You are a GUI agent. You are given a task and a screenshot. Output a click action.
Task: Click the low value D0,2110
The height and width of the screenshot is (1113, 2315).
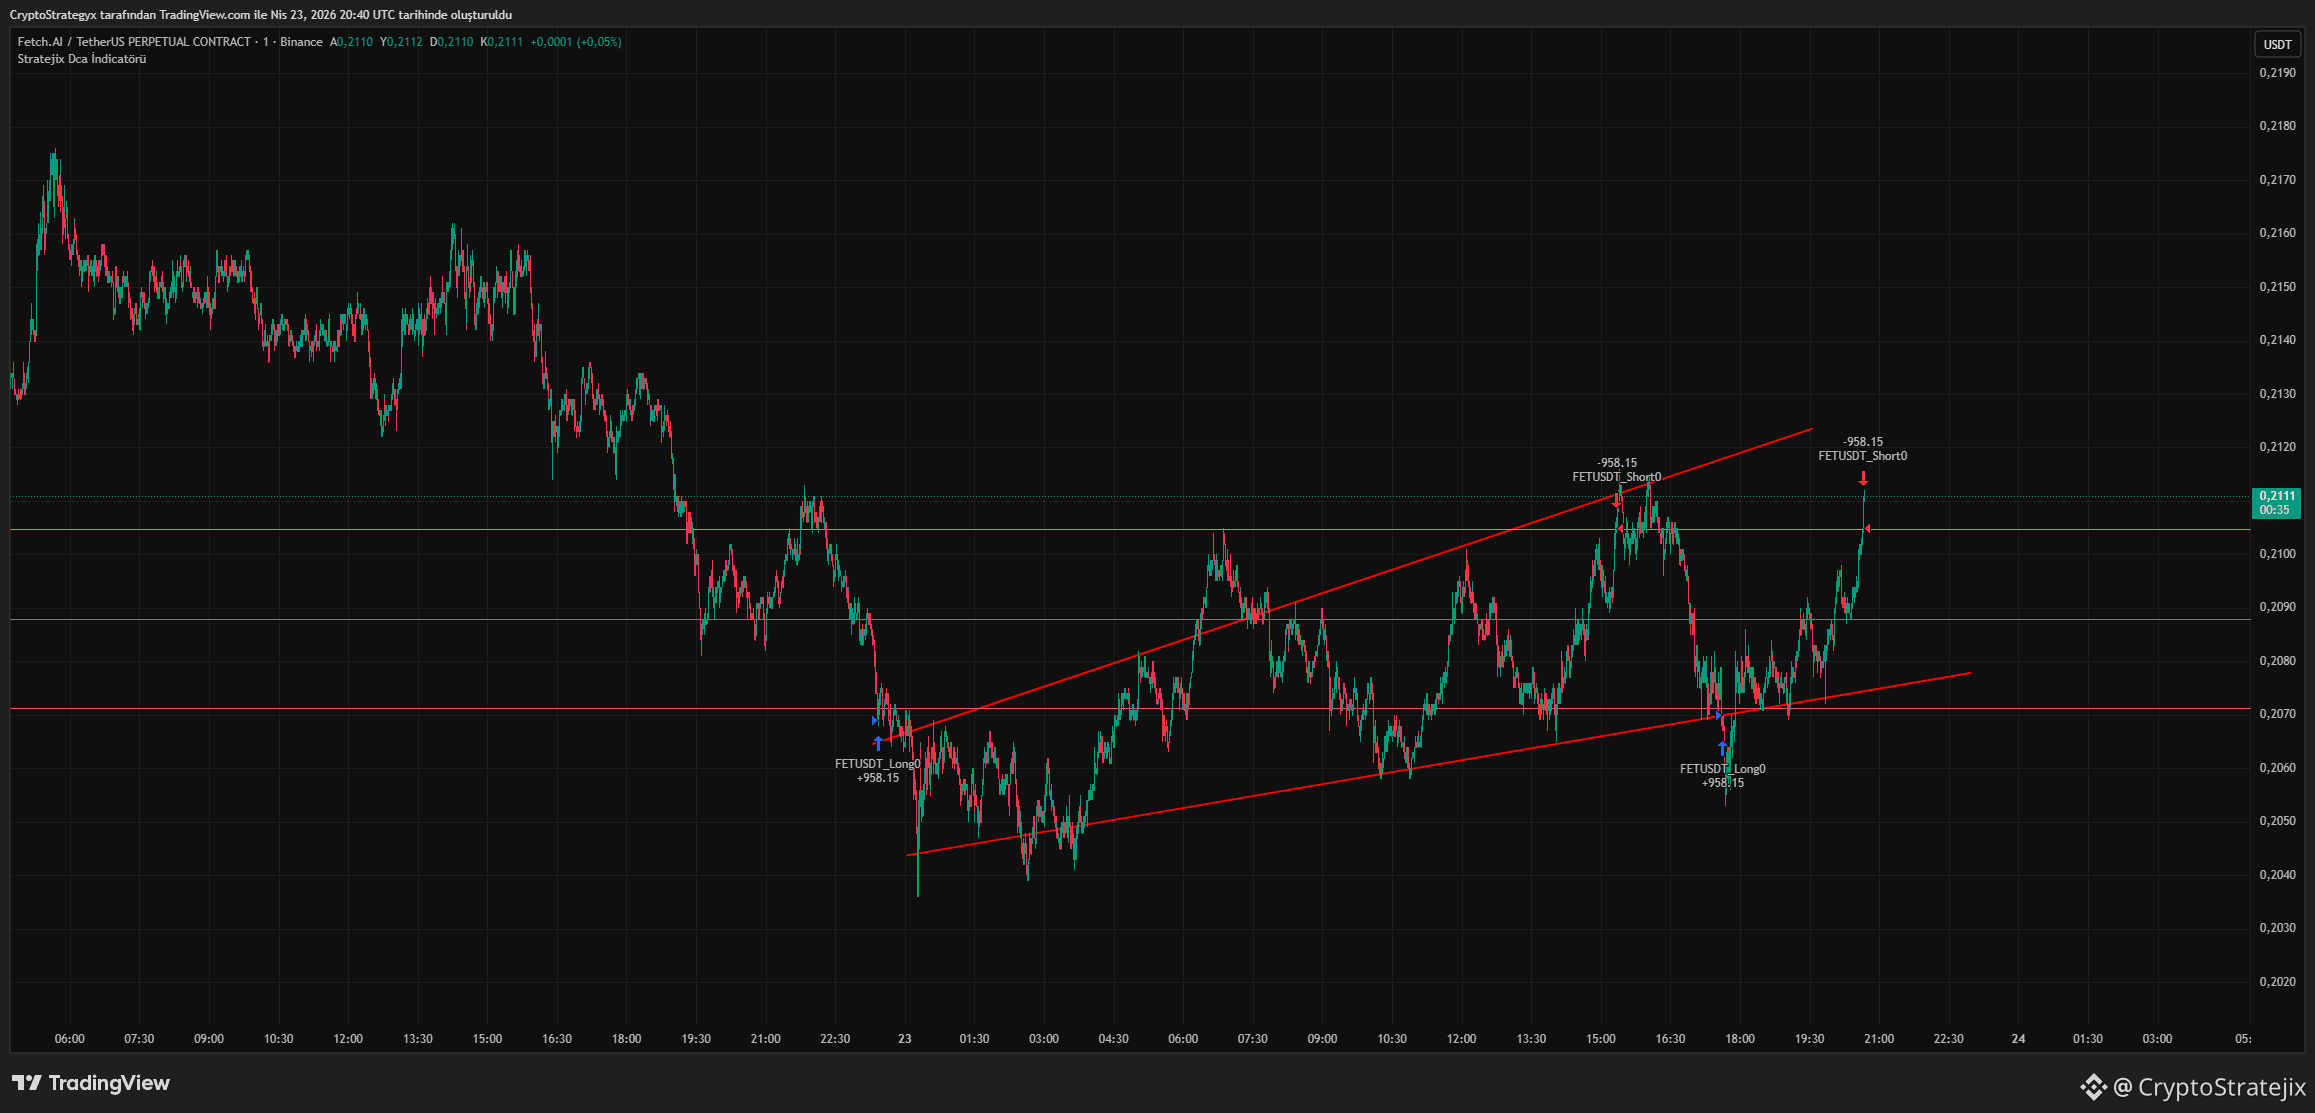pyautogui.click(x=452, y=42)
